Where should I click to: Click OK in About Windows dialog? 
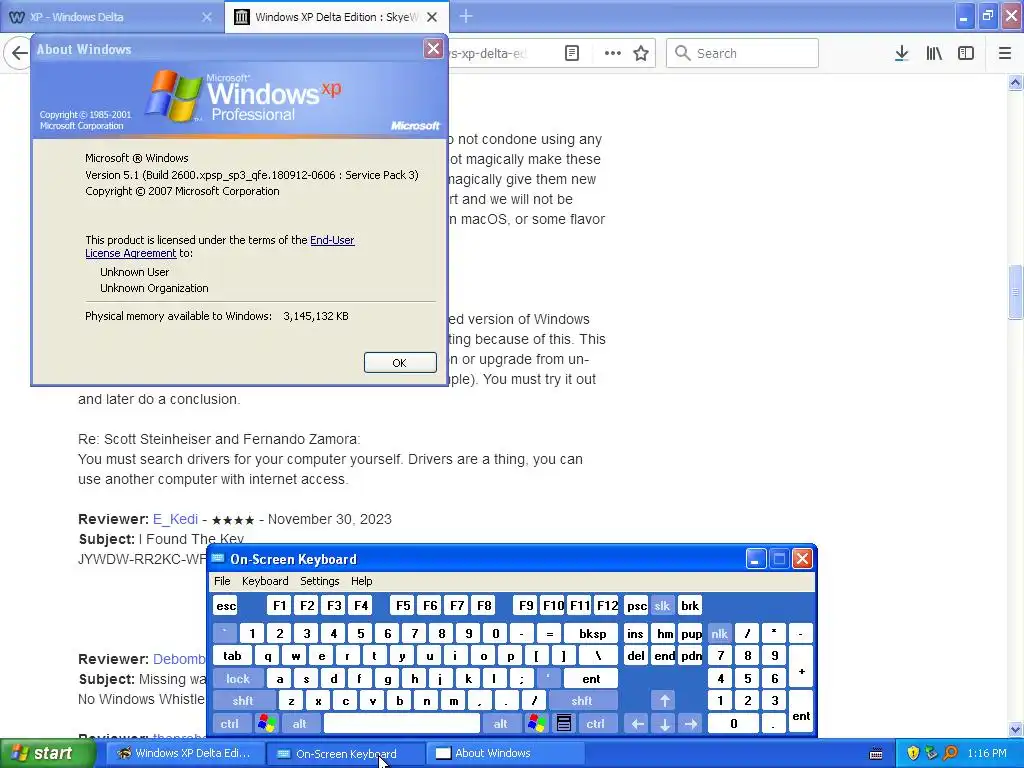click(400, 363)
